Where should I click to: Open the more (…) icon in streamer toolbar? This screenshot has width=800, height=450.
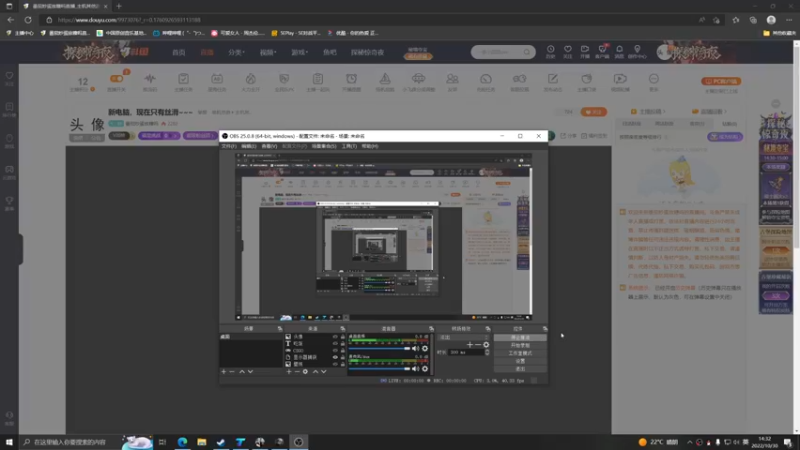[x=654, y=79]
